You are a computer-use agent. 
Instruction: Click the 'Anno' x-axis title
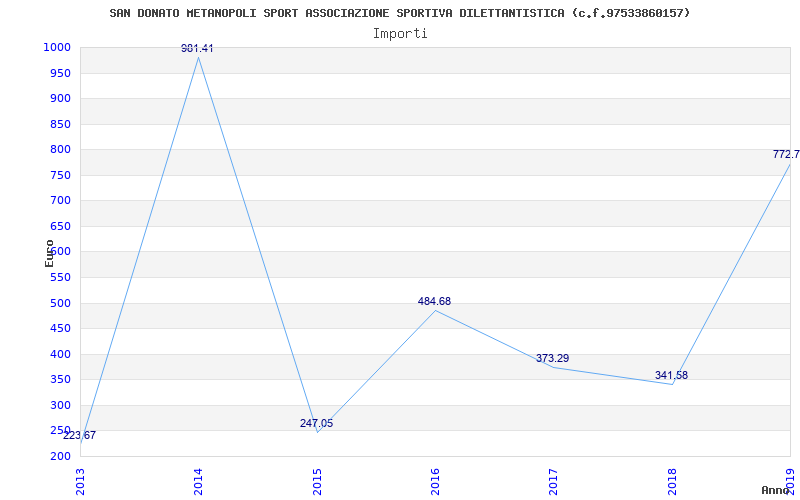click(774, 490)
